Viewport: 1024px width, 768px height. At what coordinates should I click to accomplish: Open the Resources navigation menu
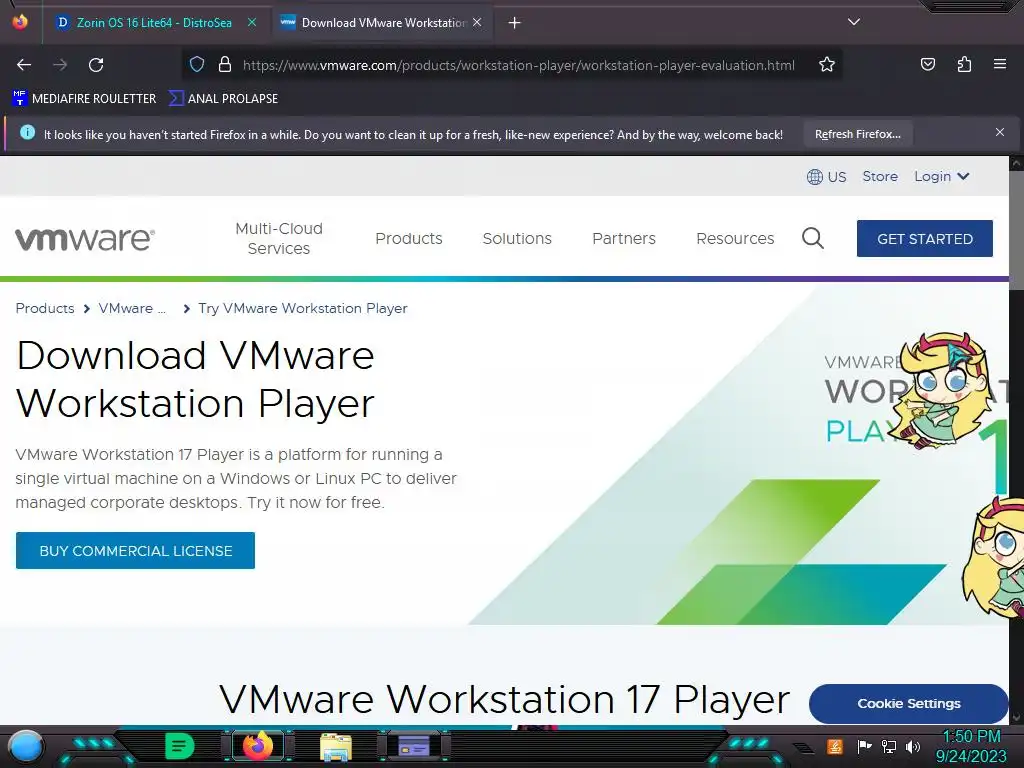[x=735, y=238]
